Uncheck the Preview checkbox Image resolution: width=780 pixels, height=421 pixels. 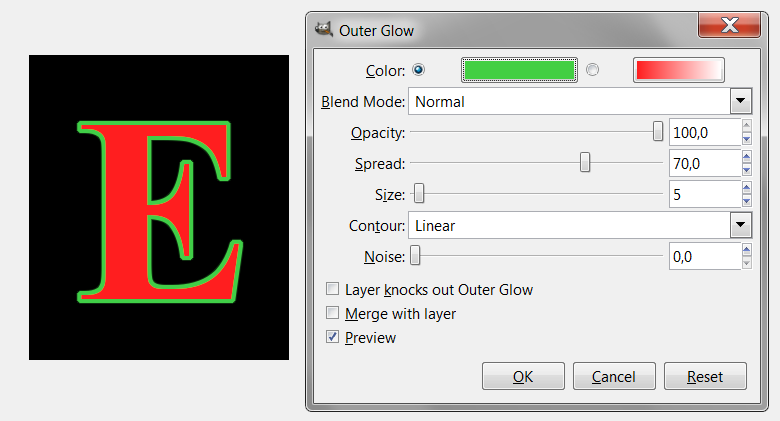pos(332,338)
